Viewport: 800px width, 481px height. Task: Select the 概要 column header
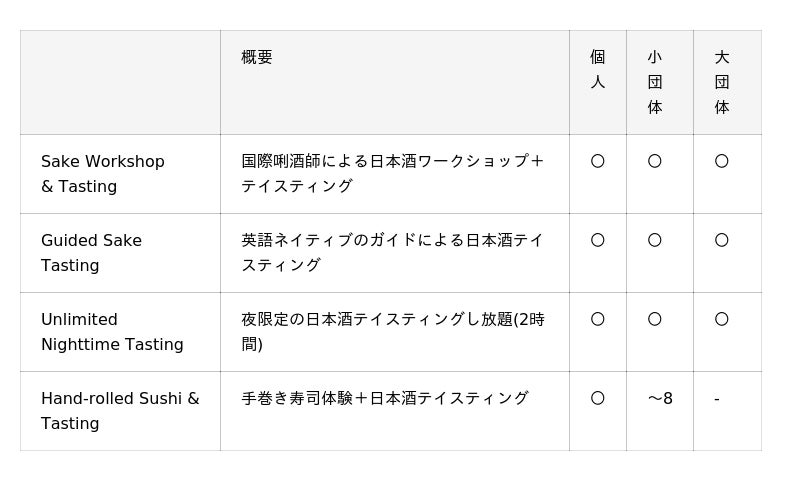(257, 58)
